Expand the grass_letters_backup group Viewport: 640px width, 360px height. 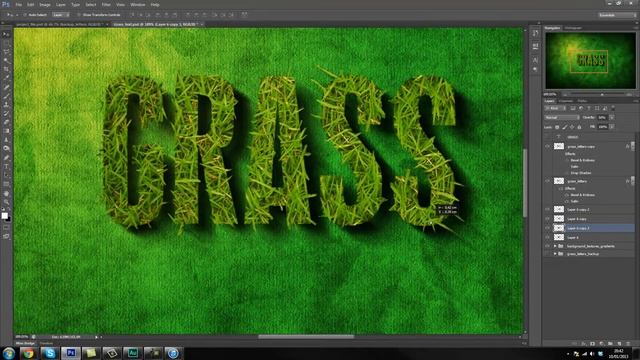point(555,253)
